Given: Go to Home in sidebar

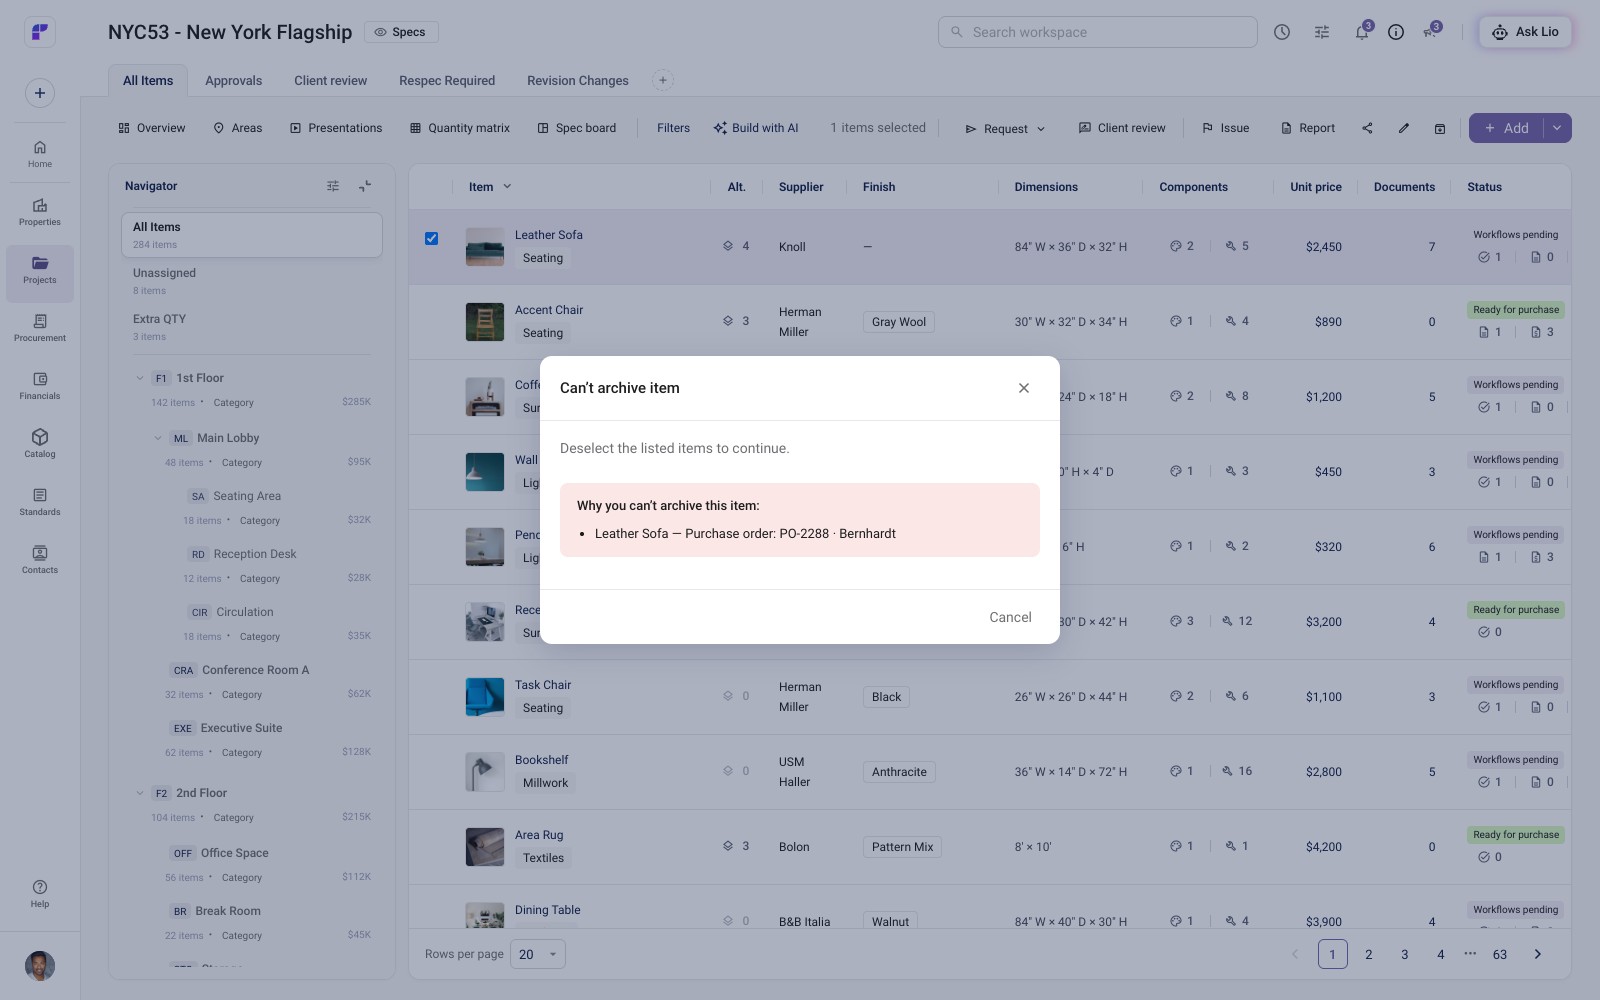Looking at the screenshot, I should pyautogui.click(x=40, y=154).
